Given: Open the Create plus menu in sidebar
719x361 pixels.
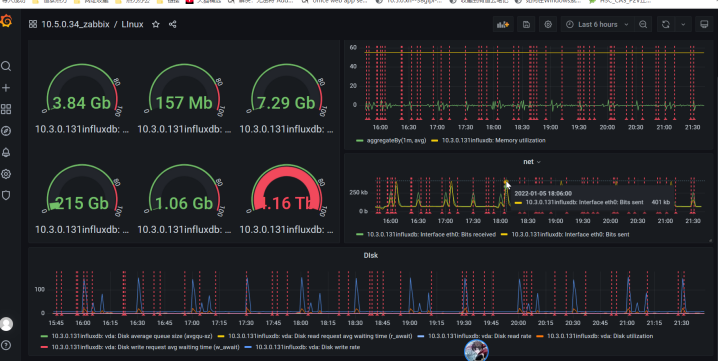Looking at the screenshot, I should pyautogui.click(x=6, y=88).
